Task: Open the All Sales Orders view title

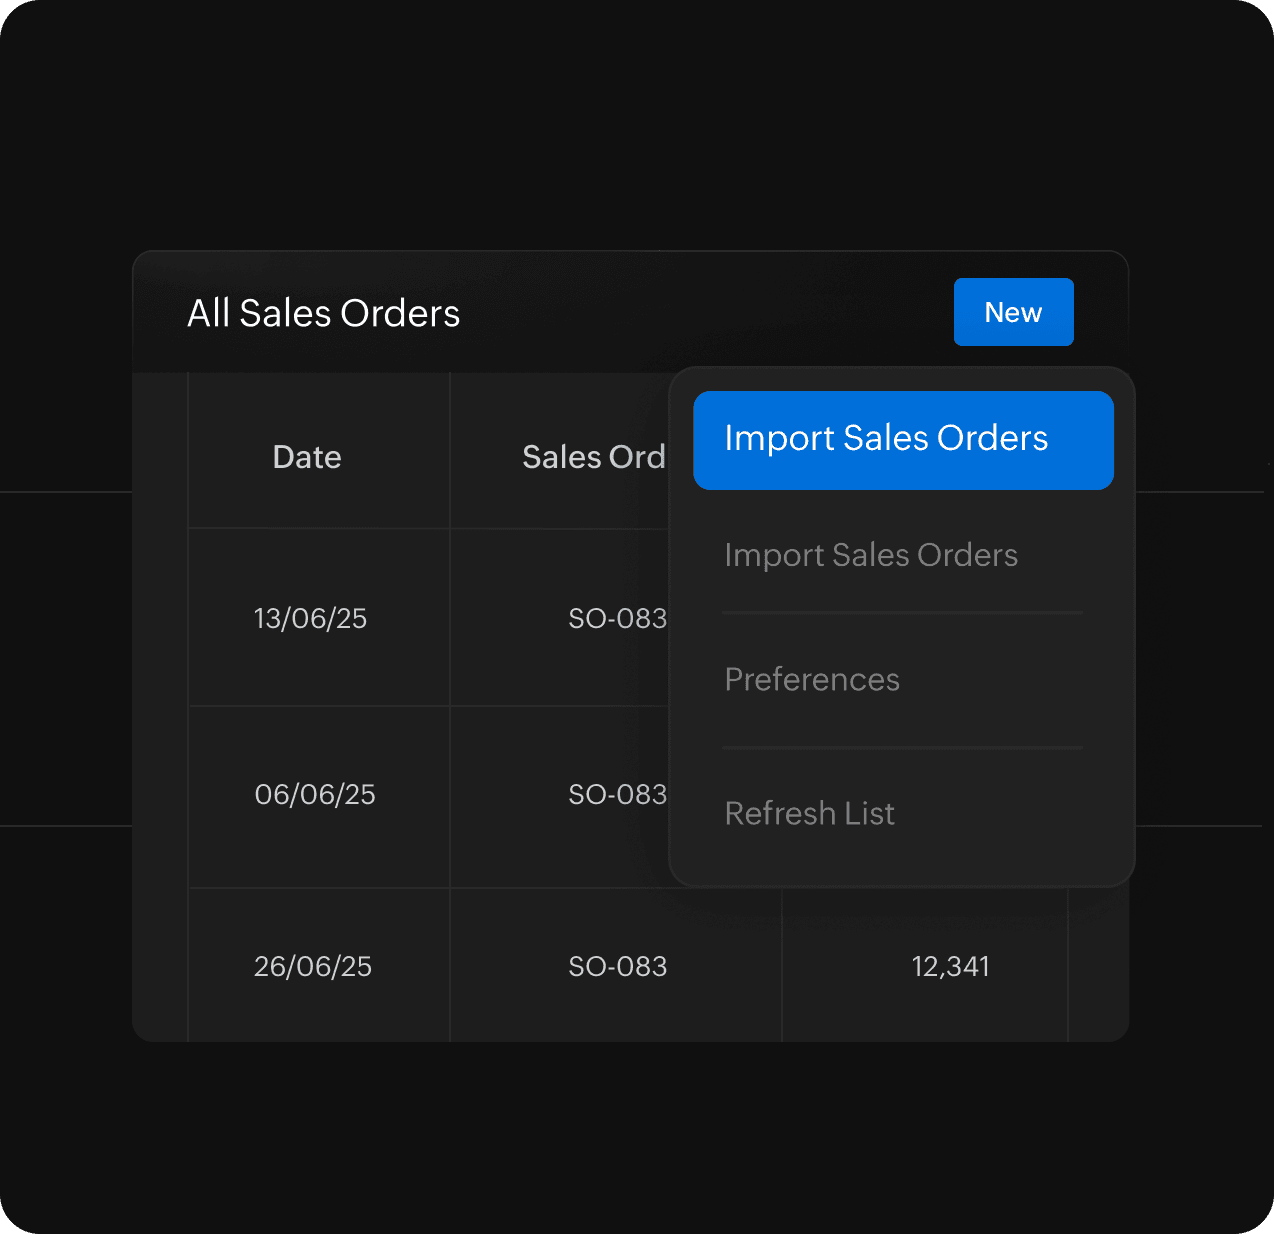Action: coord(323,313)
